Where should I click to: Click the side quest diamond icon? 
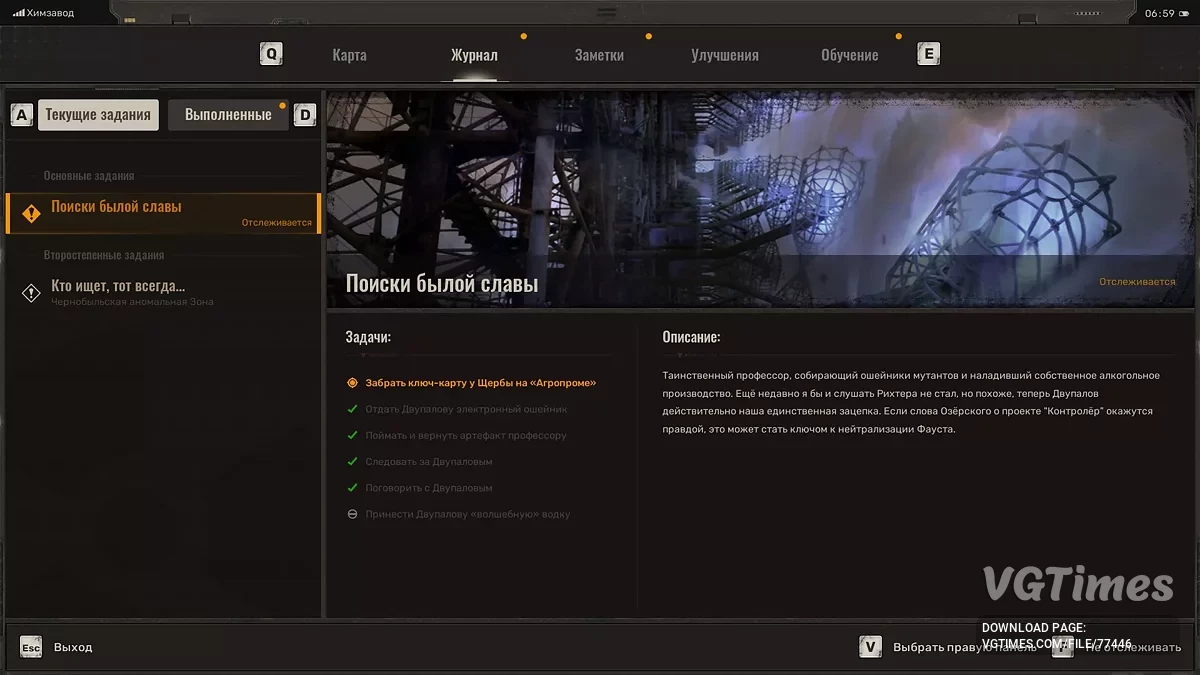pyautogui.click(x=31, y=292)
